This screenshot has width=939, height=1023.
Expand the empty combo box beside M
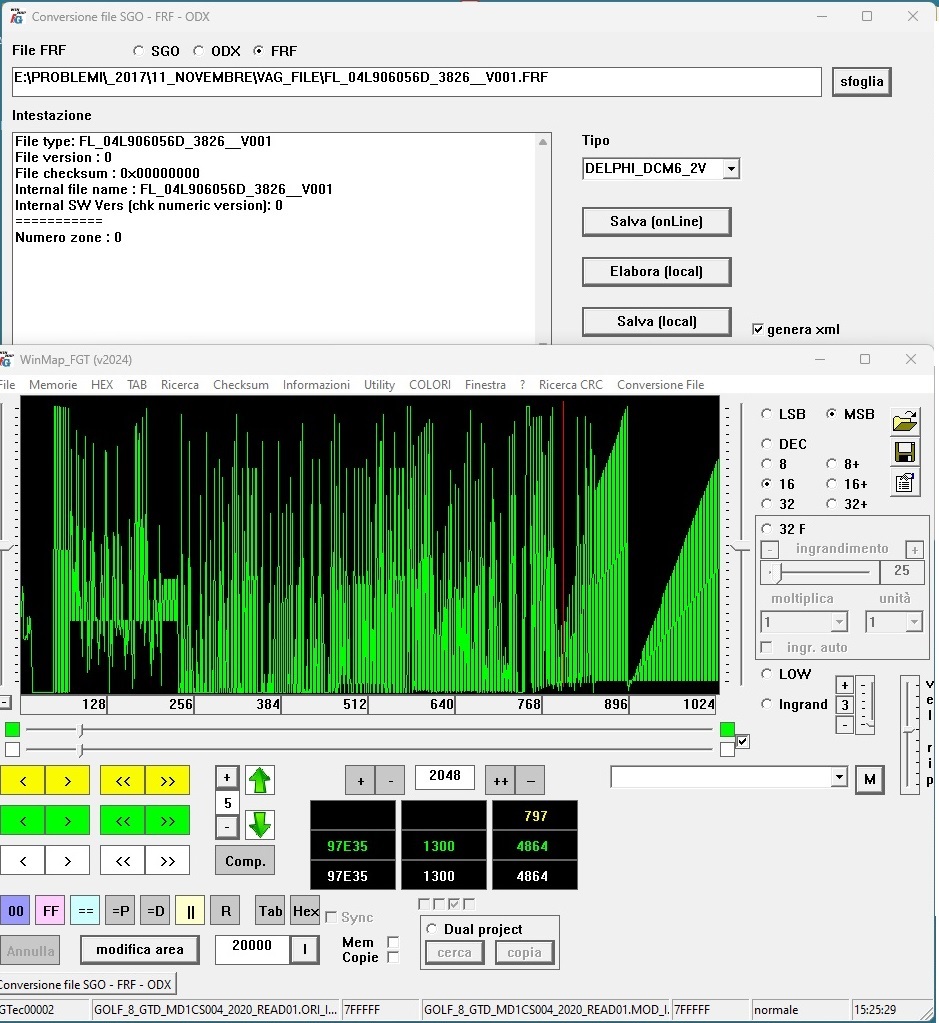pyautogui.click(x=838, y=778)
